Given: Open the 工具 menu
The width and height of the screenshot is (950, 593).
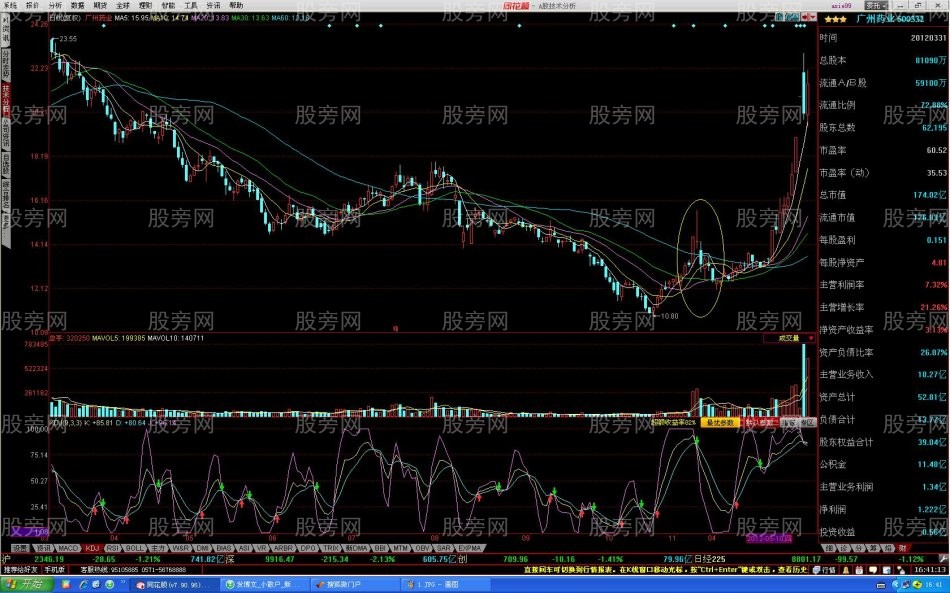Looking at the screenshot, I should click(x=191, y=5).
